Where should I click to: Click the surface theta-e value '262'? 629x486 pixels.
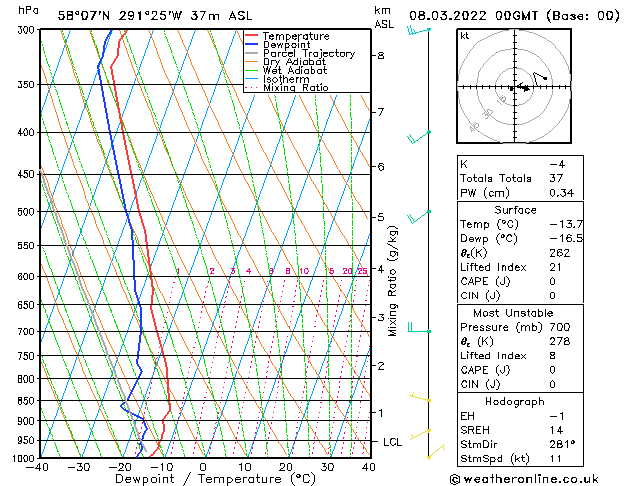point(560,253)
